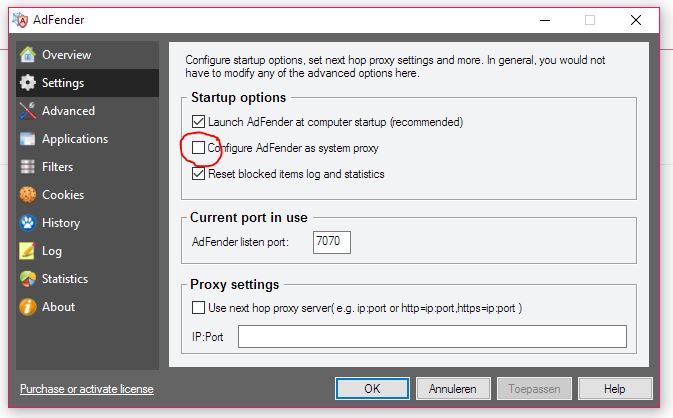
Task: Switch to the Filters section
Action: coord(88,167)
